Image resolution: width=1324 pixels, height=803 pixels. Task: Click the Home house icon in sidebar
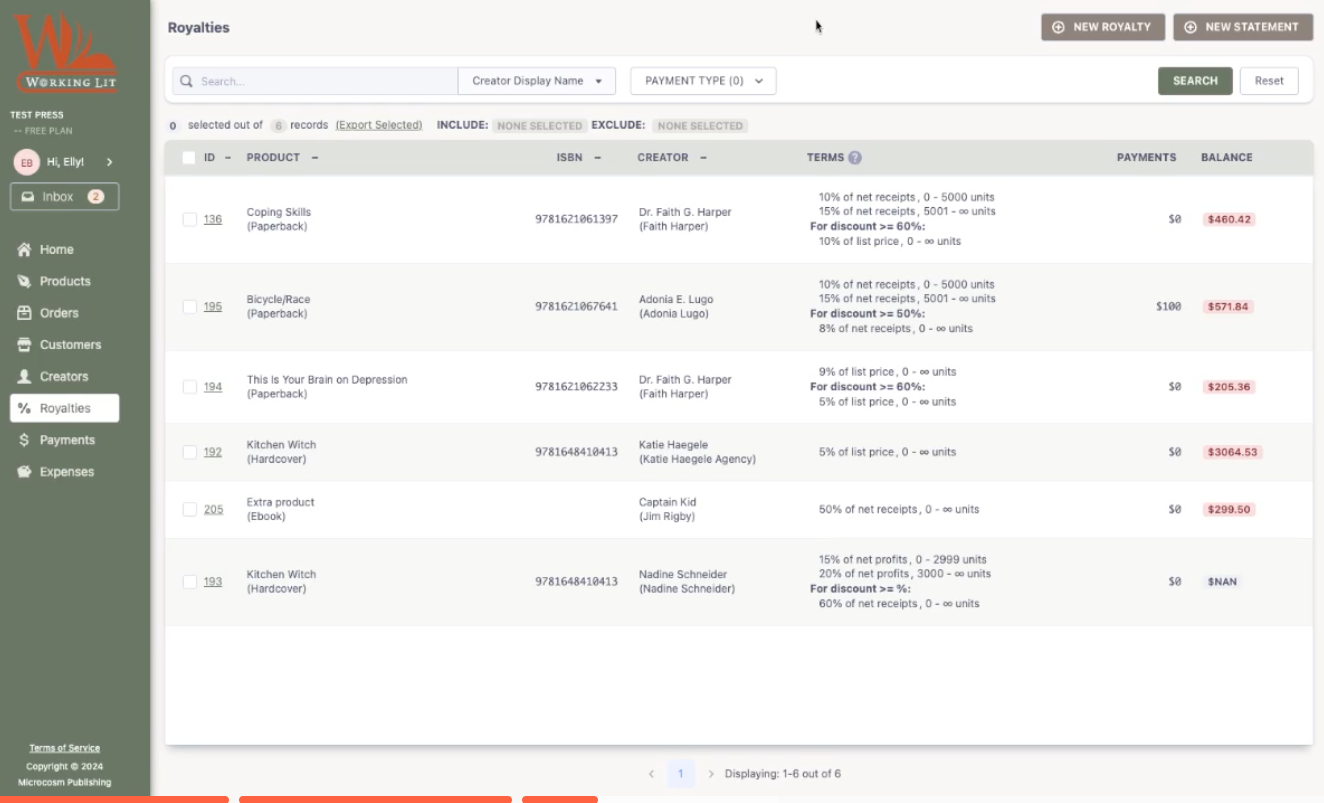24,250
